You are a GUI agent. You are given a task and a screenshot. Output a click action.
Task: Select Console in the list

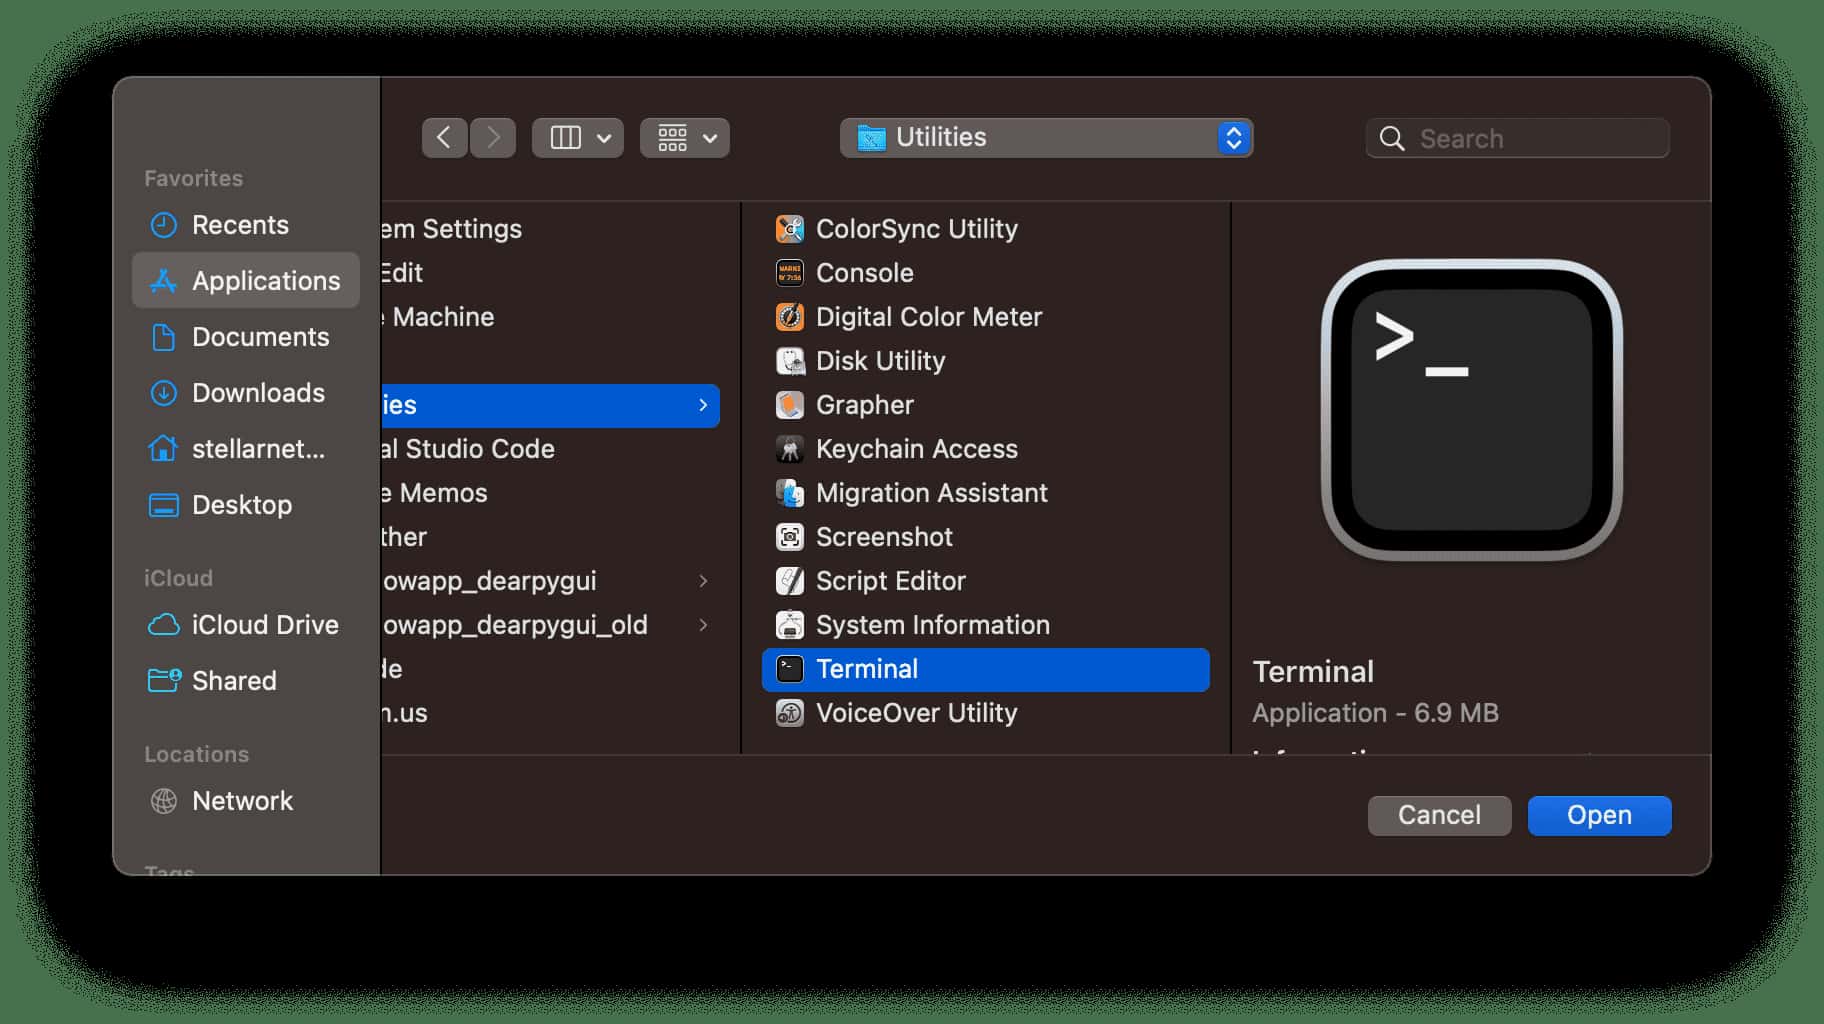point(986,273)
